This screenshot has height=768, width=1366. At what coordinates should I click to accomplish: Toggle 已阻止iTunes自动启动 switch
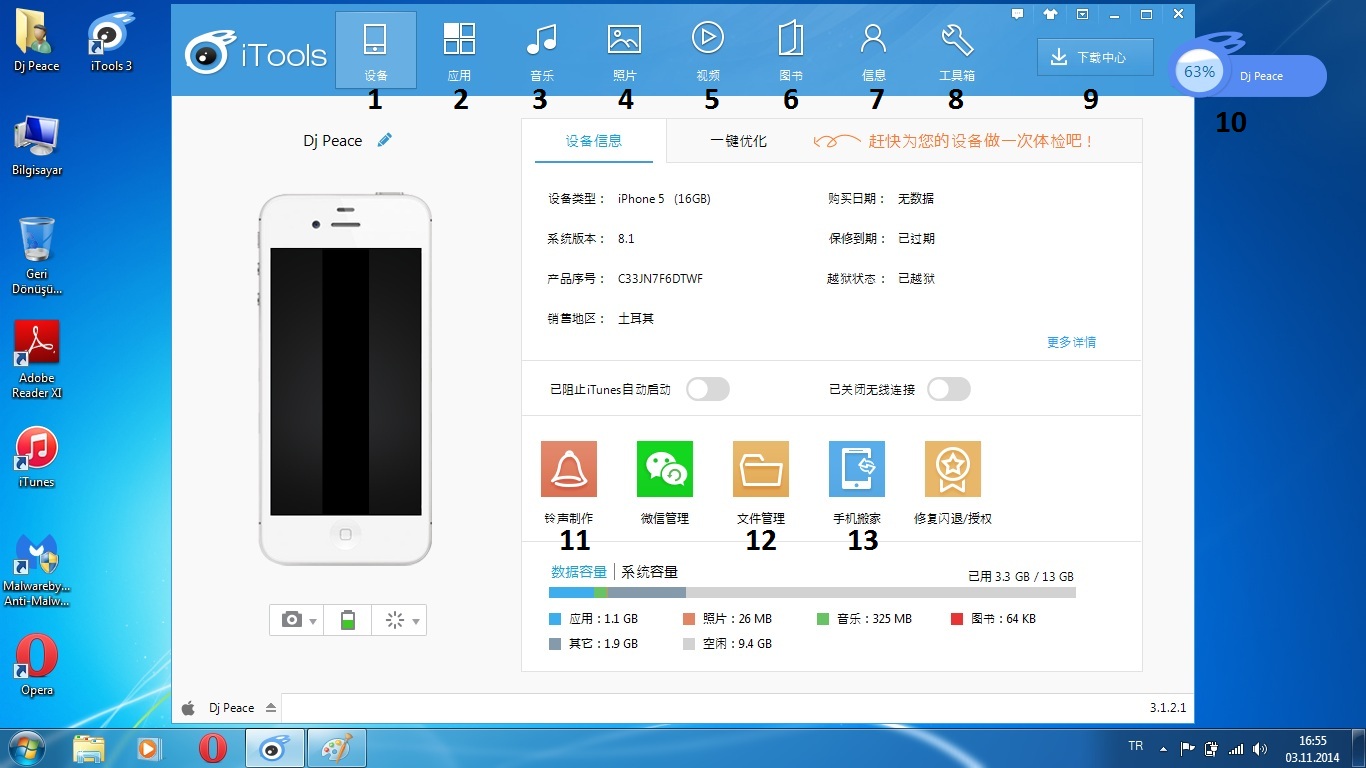[x=708, y=389]
